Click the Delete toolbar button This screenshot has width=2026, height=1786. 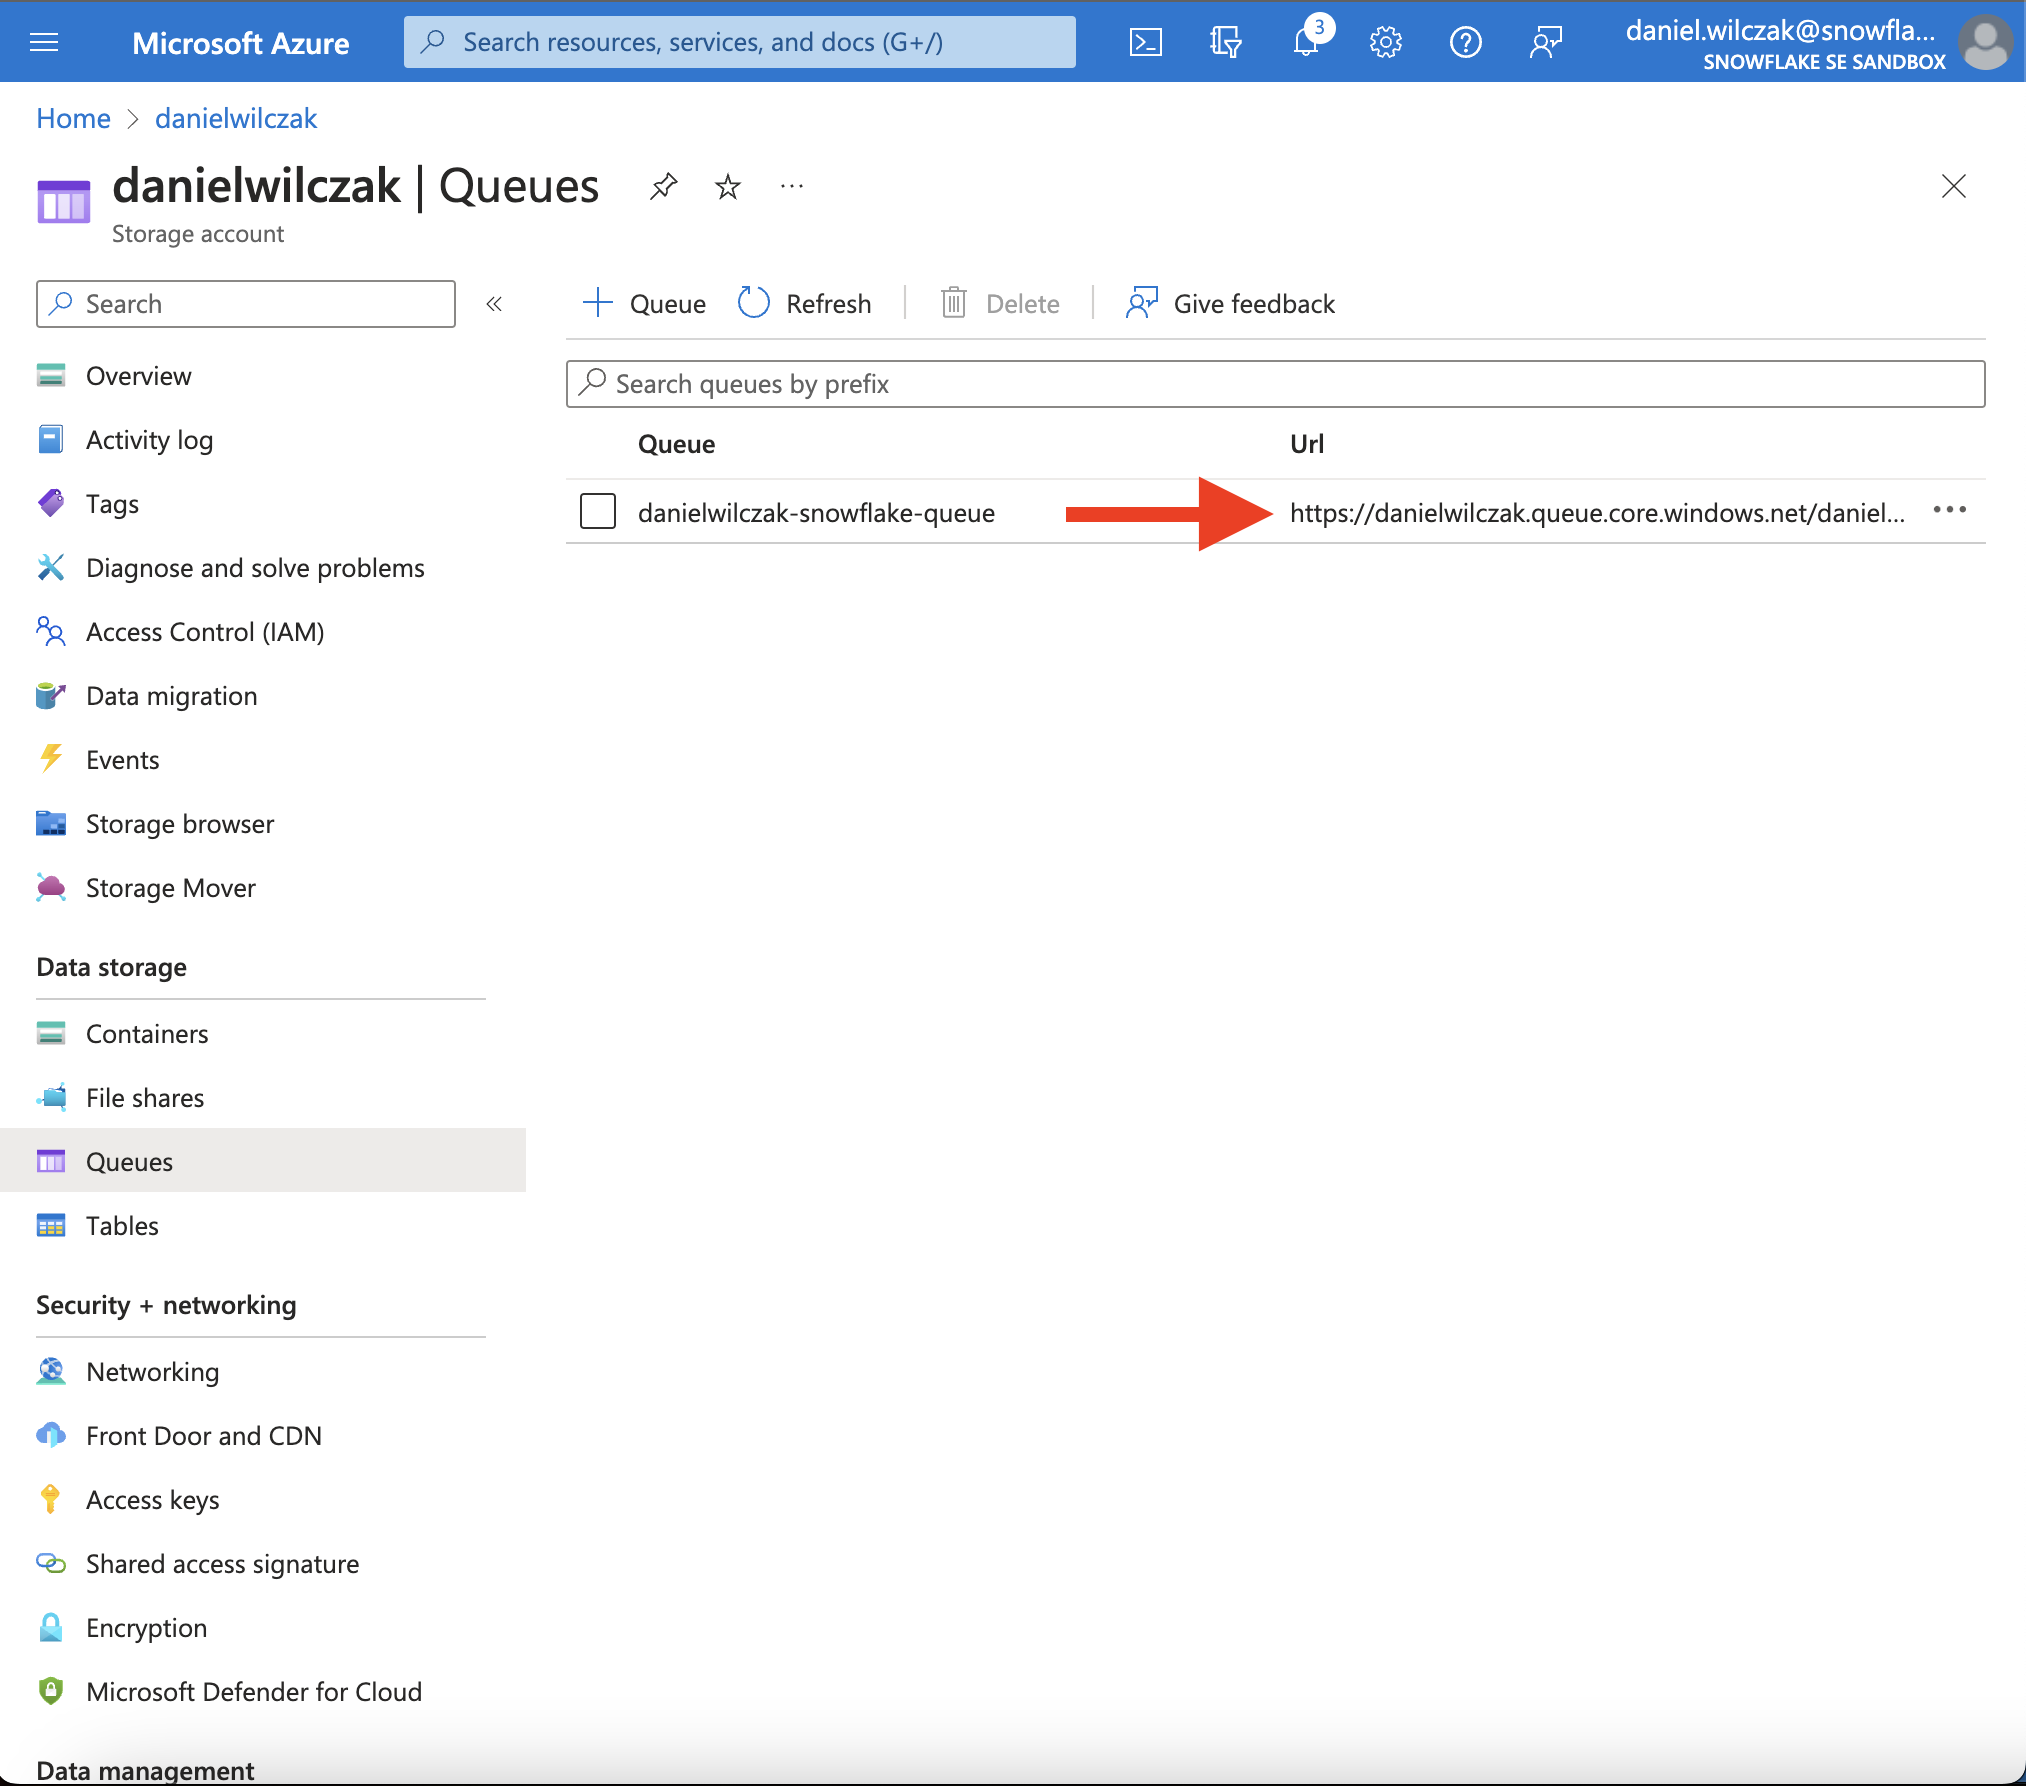click(x=1000, y=303)
